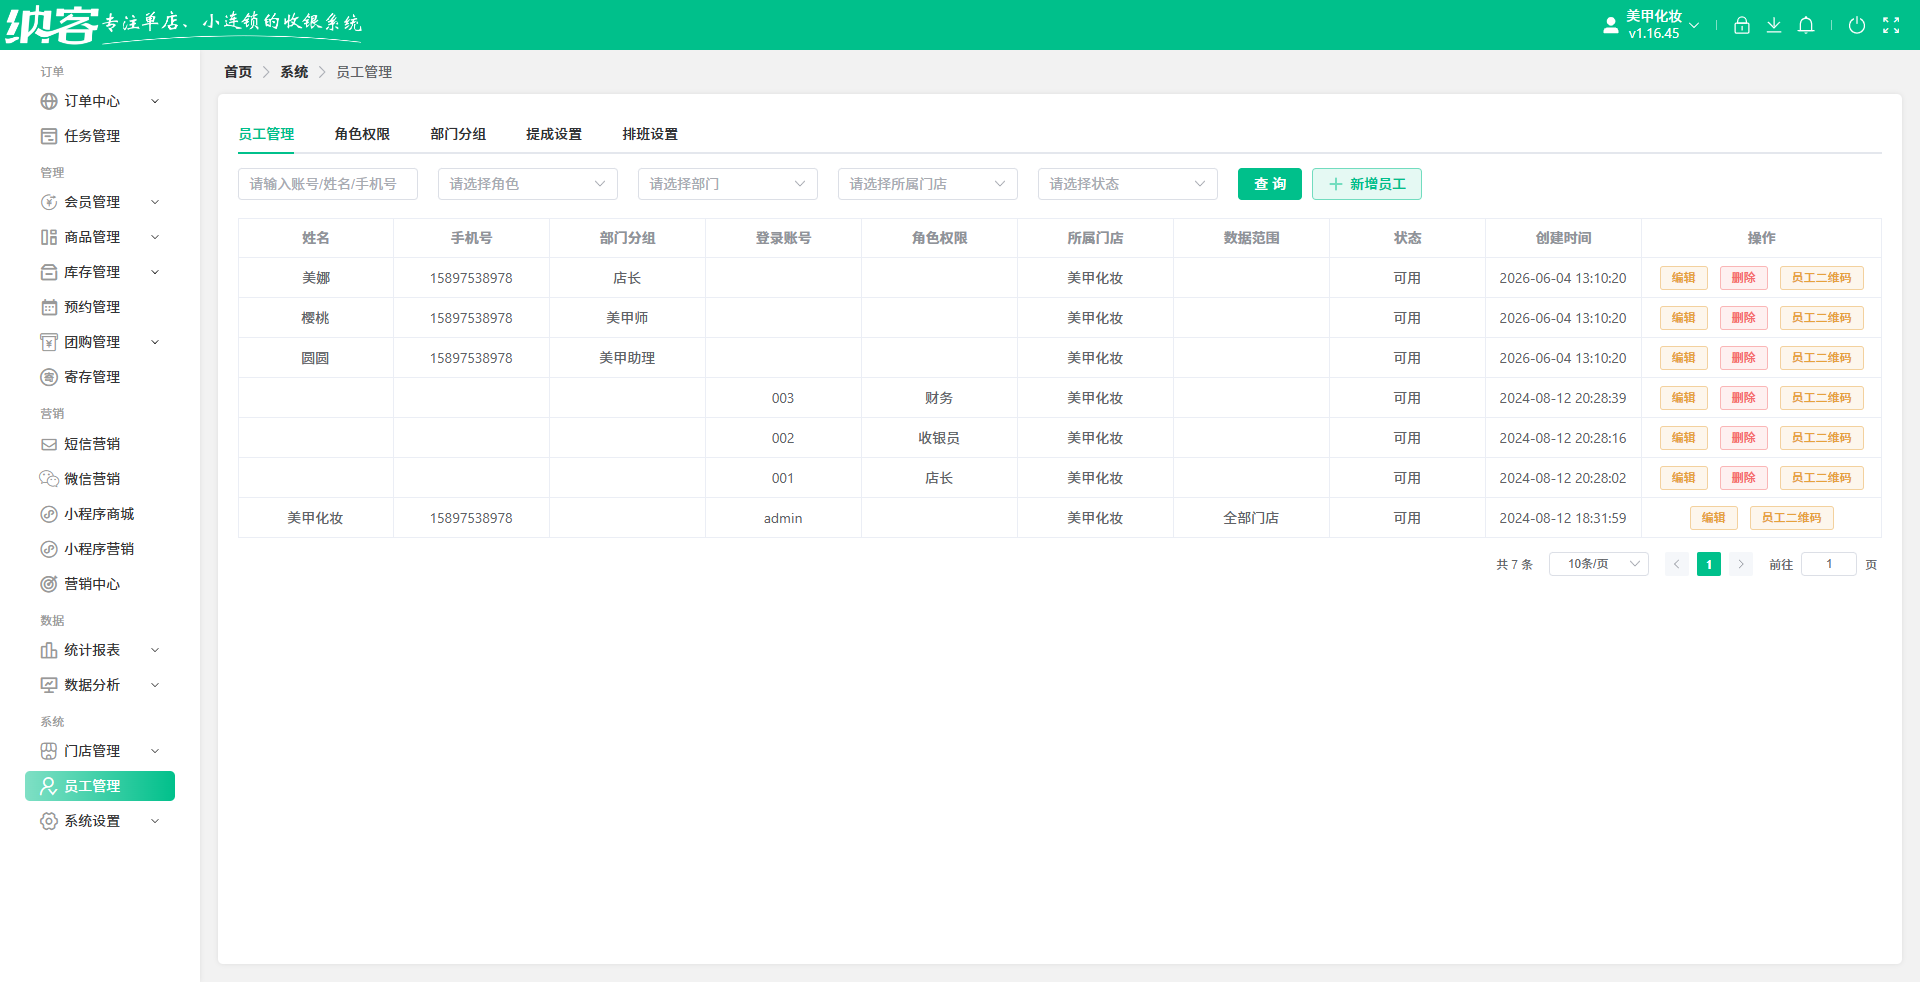Image resolution: width=1920 pixels, height=982 pixels.
Task: Focus the 账号/姓名/手机号 search input
Action: [328, 184]
